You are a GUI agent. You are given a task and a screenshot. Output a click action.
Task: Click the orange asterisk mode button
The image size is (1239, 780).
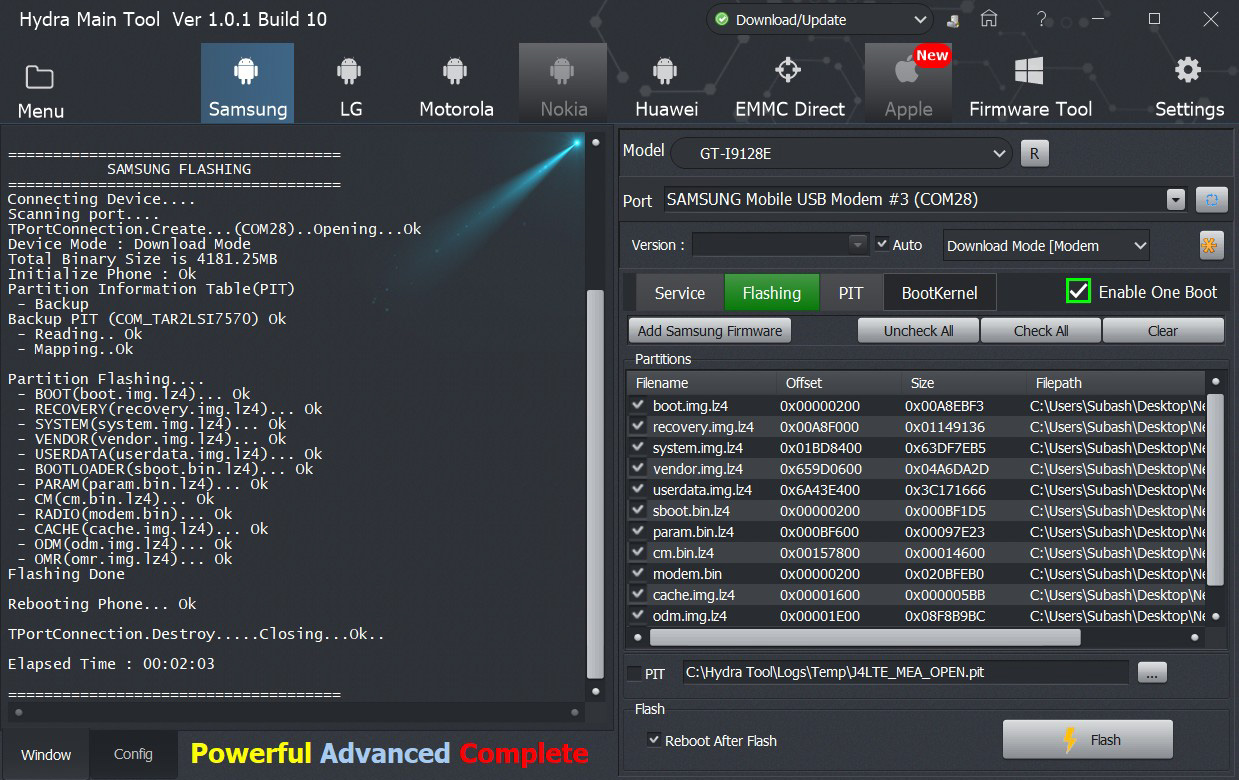pyautogui.click(x=1211, y=245)
